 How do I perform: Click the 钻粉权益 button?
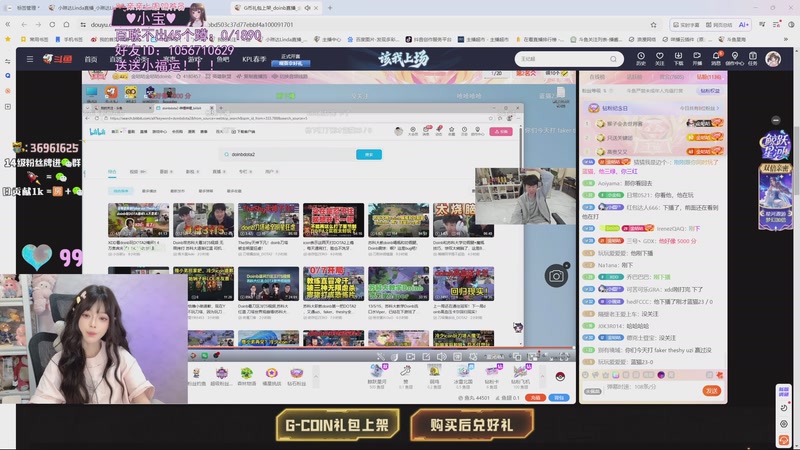tap(710, 91)
